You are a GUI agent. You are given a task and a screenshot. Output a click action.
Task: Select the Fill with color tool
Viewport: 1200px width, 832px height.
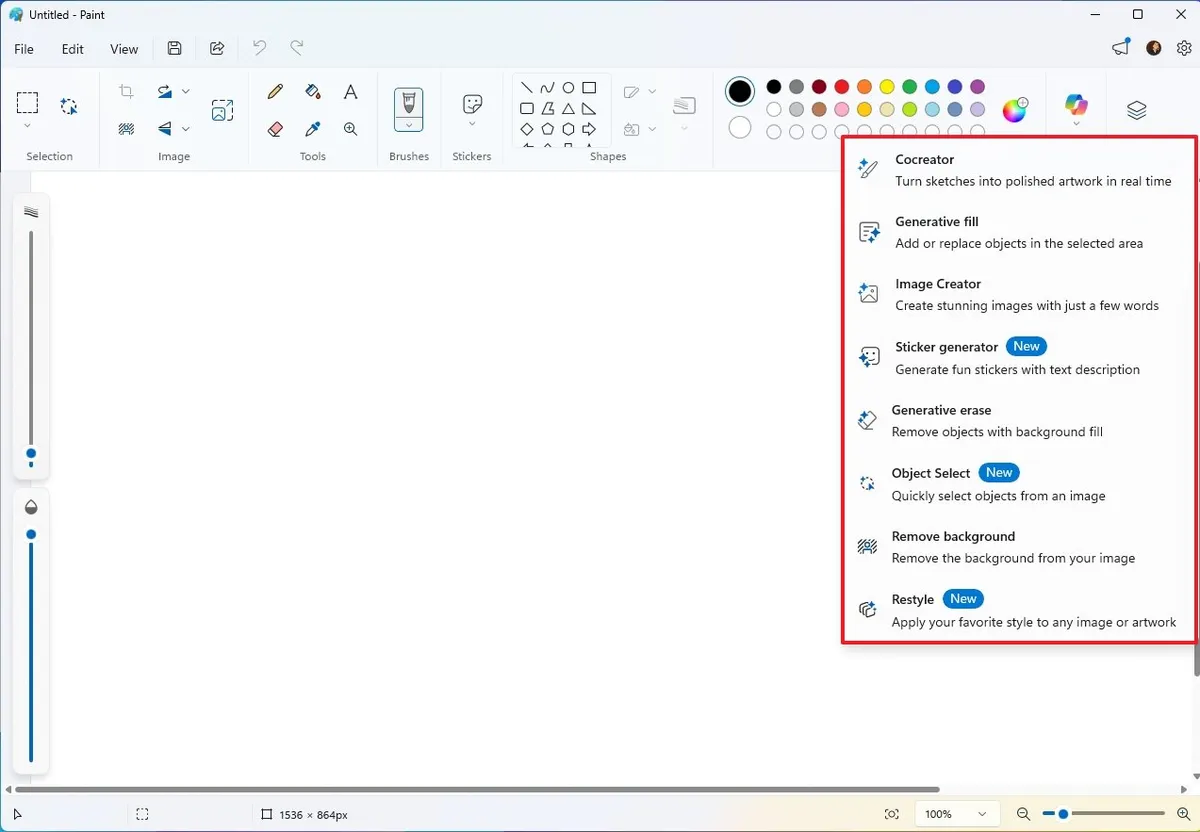pos(312,91)
